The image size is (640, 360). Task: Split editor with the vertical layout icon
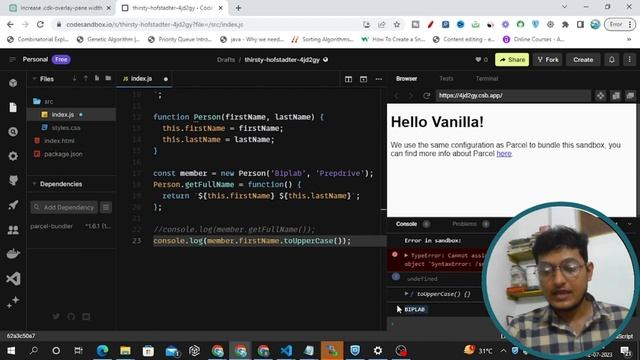tap(348, 79)
